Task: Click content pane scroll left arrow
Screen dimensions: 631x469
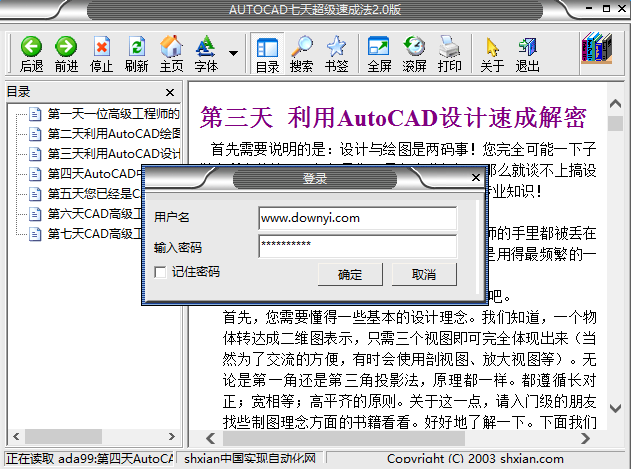Action: (210, 438)
